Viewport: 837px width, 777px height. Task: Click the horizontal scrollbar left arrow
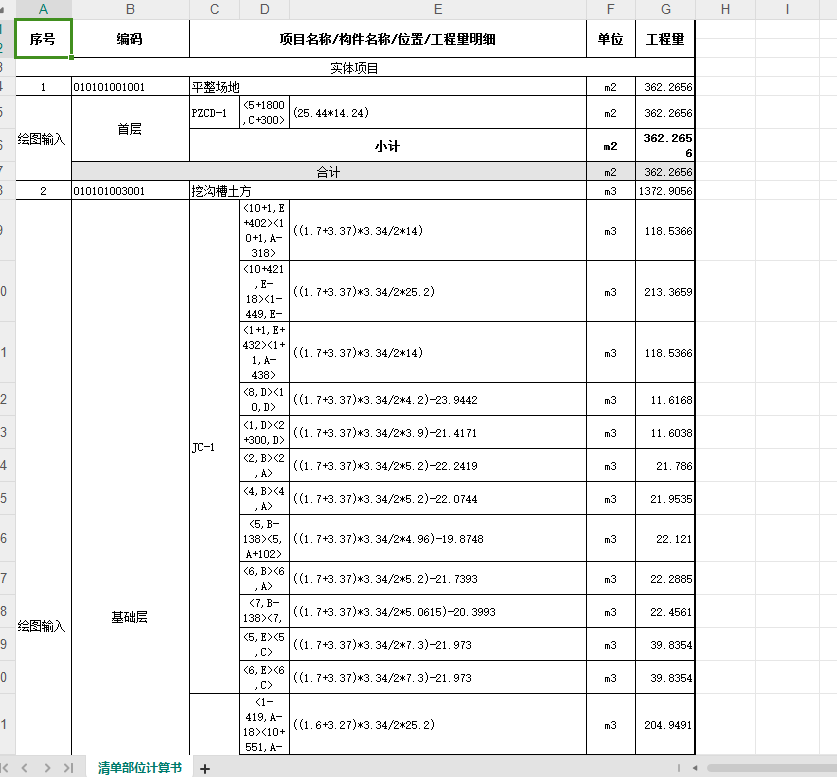point(694,768)
